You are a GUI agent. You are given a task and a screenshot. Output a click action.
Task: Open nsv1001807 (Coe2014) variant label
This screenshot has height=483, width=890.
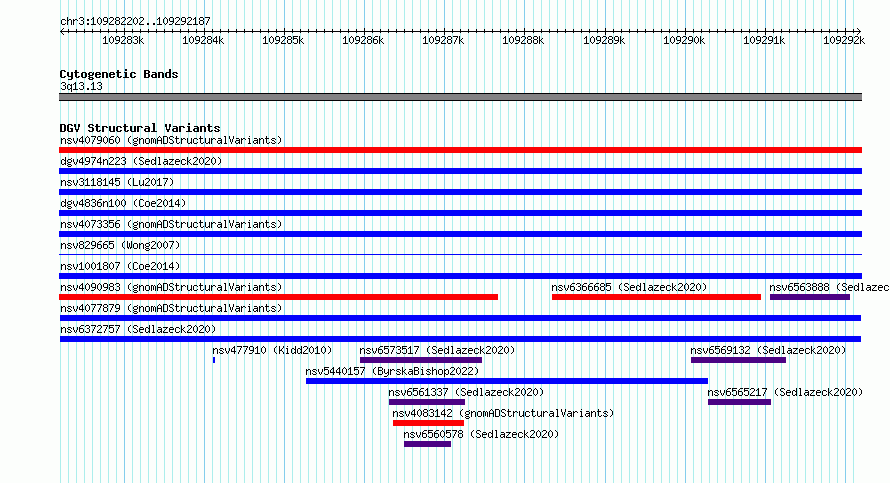[x=120, y=266]
